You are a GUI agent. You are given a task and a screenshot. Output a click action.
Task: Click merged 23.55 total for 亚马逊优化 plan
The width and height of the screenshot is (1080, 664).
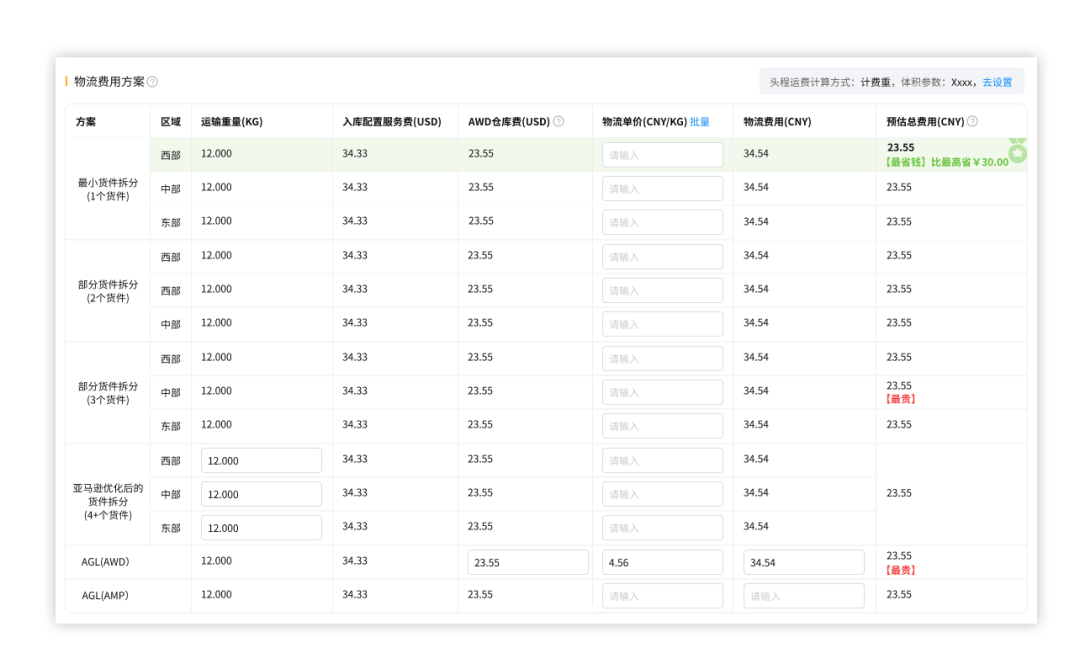tap(899, 493)
